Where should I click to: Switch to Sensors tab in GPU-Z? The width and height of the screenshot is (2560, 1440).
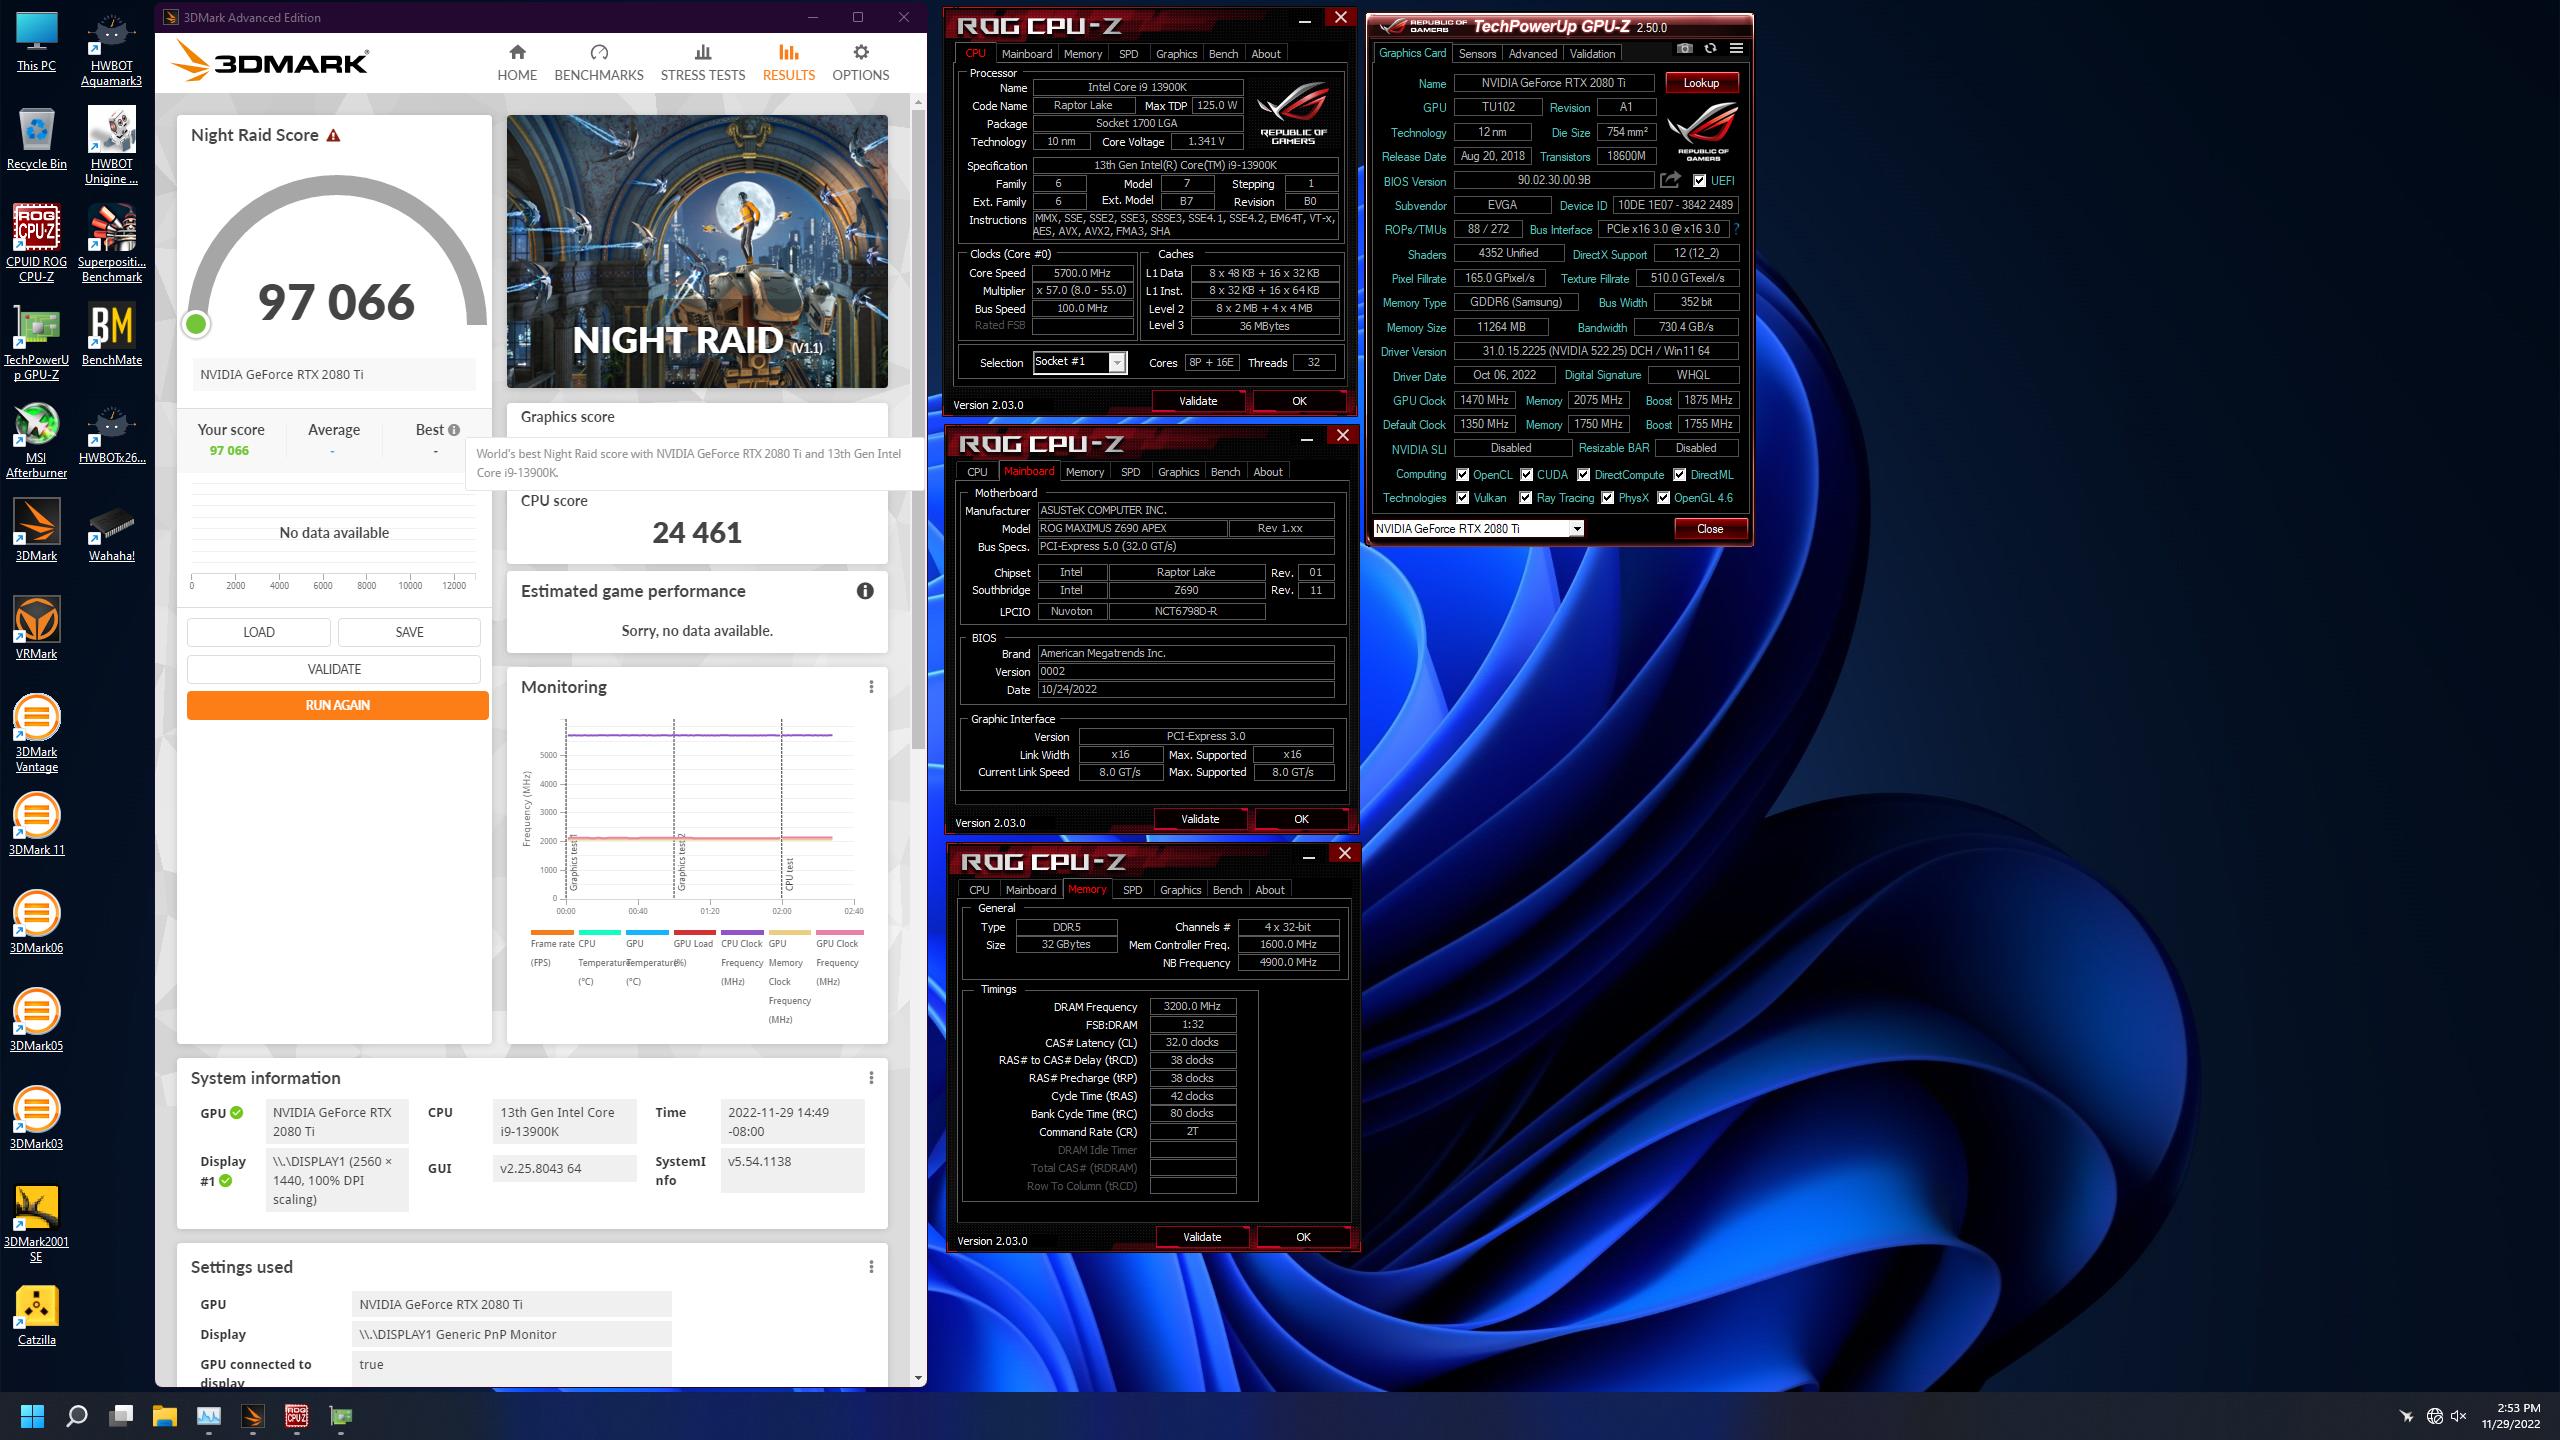1477,54
